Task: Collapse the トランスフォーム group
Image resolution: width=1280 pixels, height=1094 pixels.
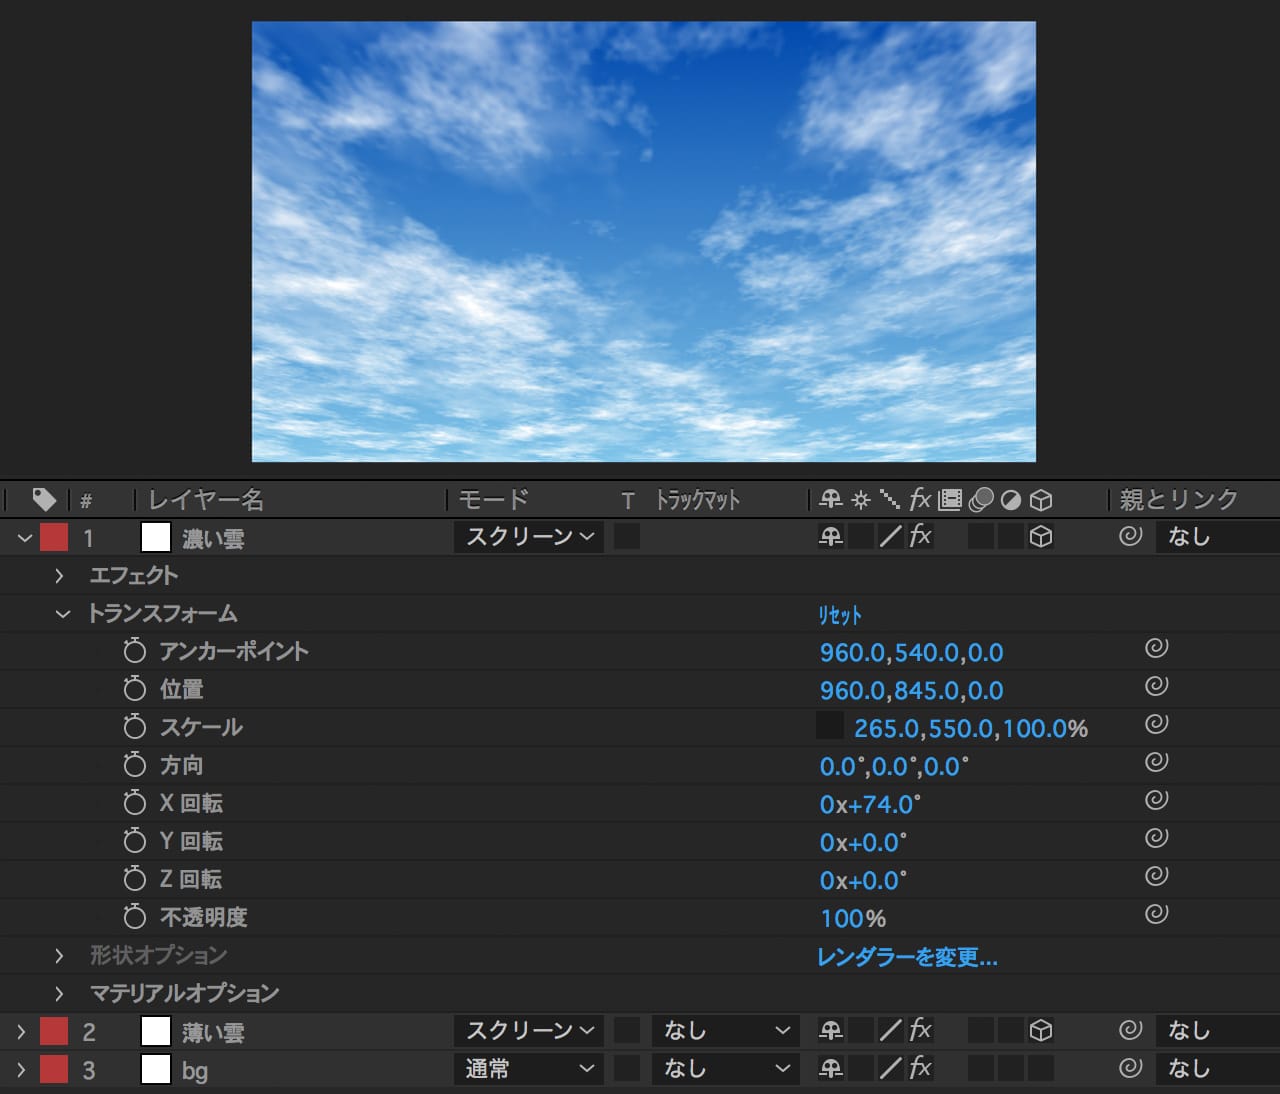Action: 63,614
